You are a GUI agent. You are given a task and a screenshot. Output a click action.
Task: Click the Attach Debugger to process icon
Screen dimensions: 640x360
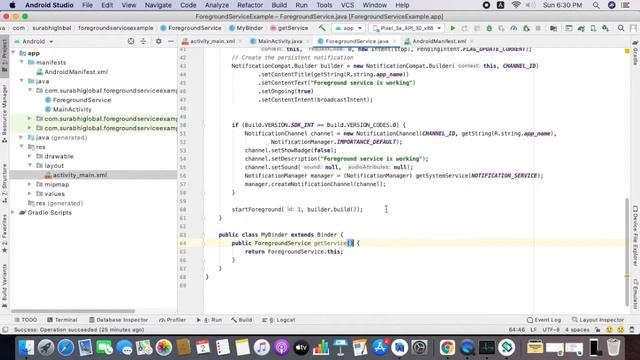click(526, 28)
